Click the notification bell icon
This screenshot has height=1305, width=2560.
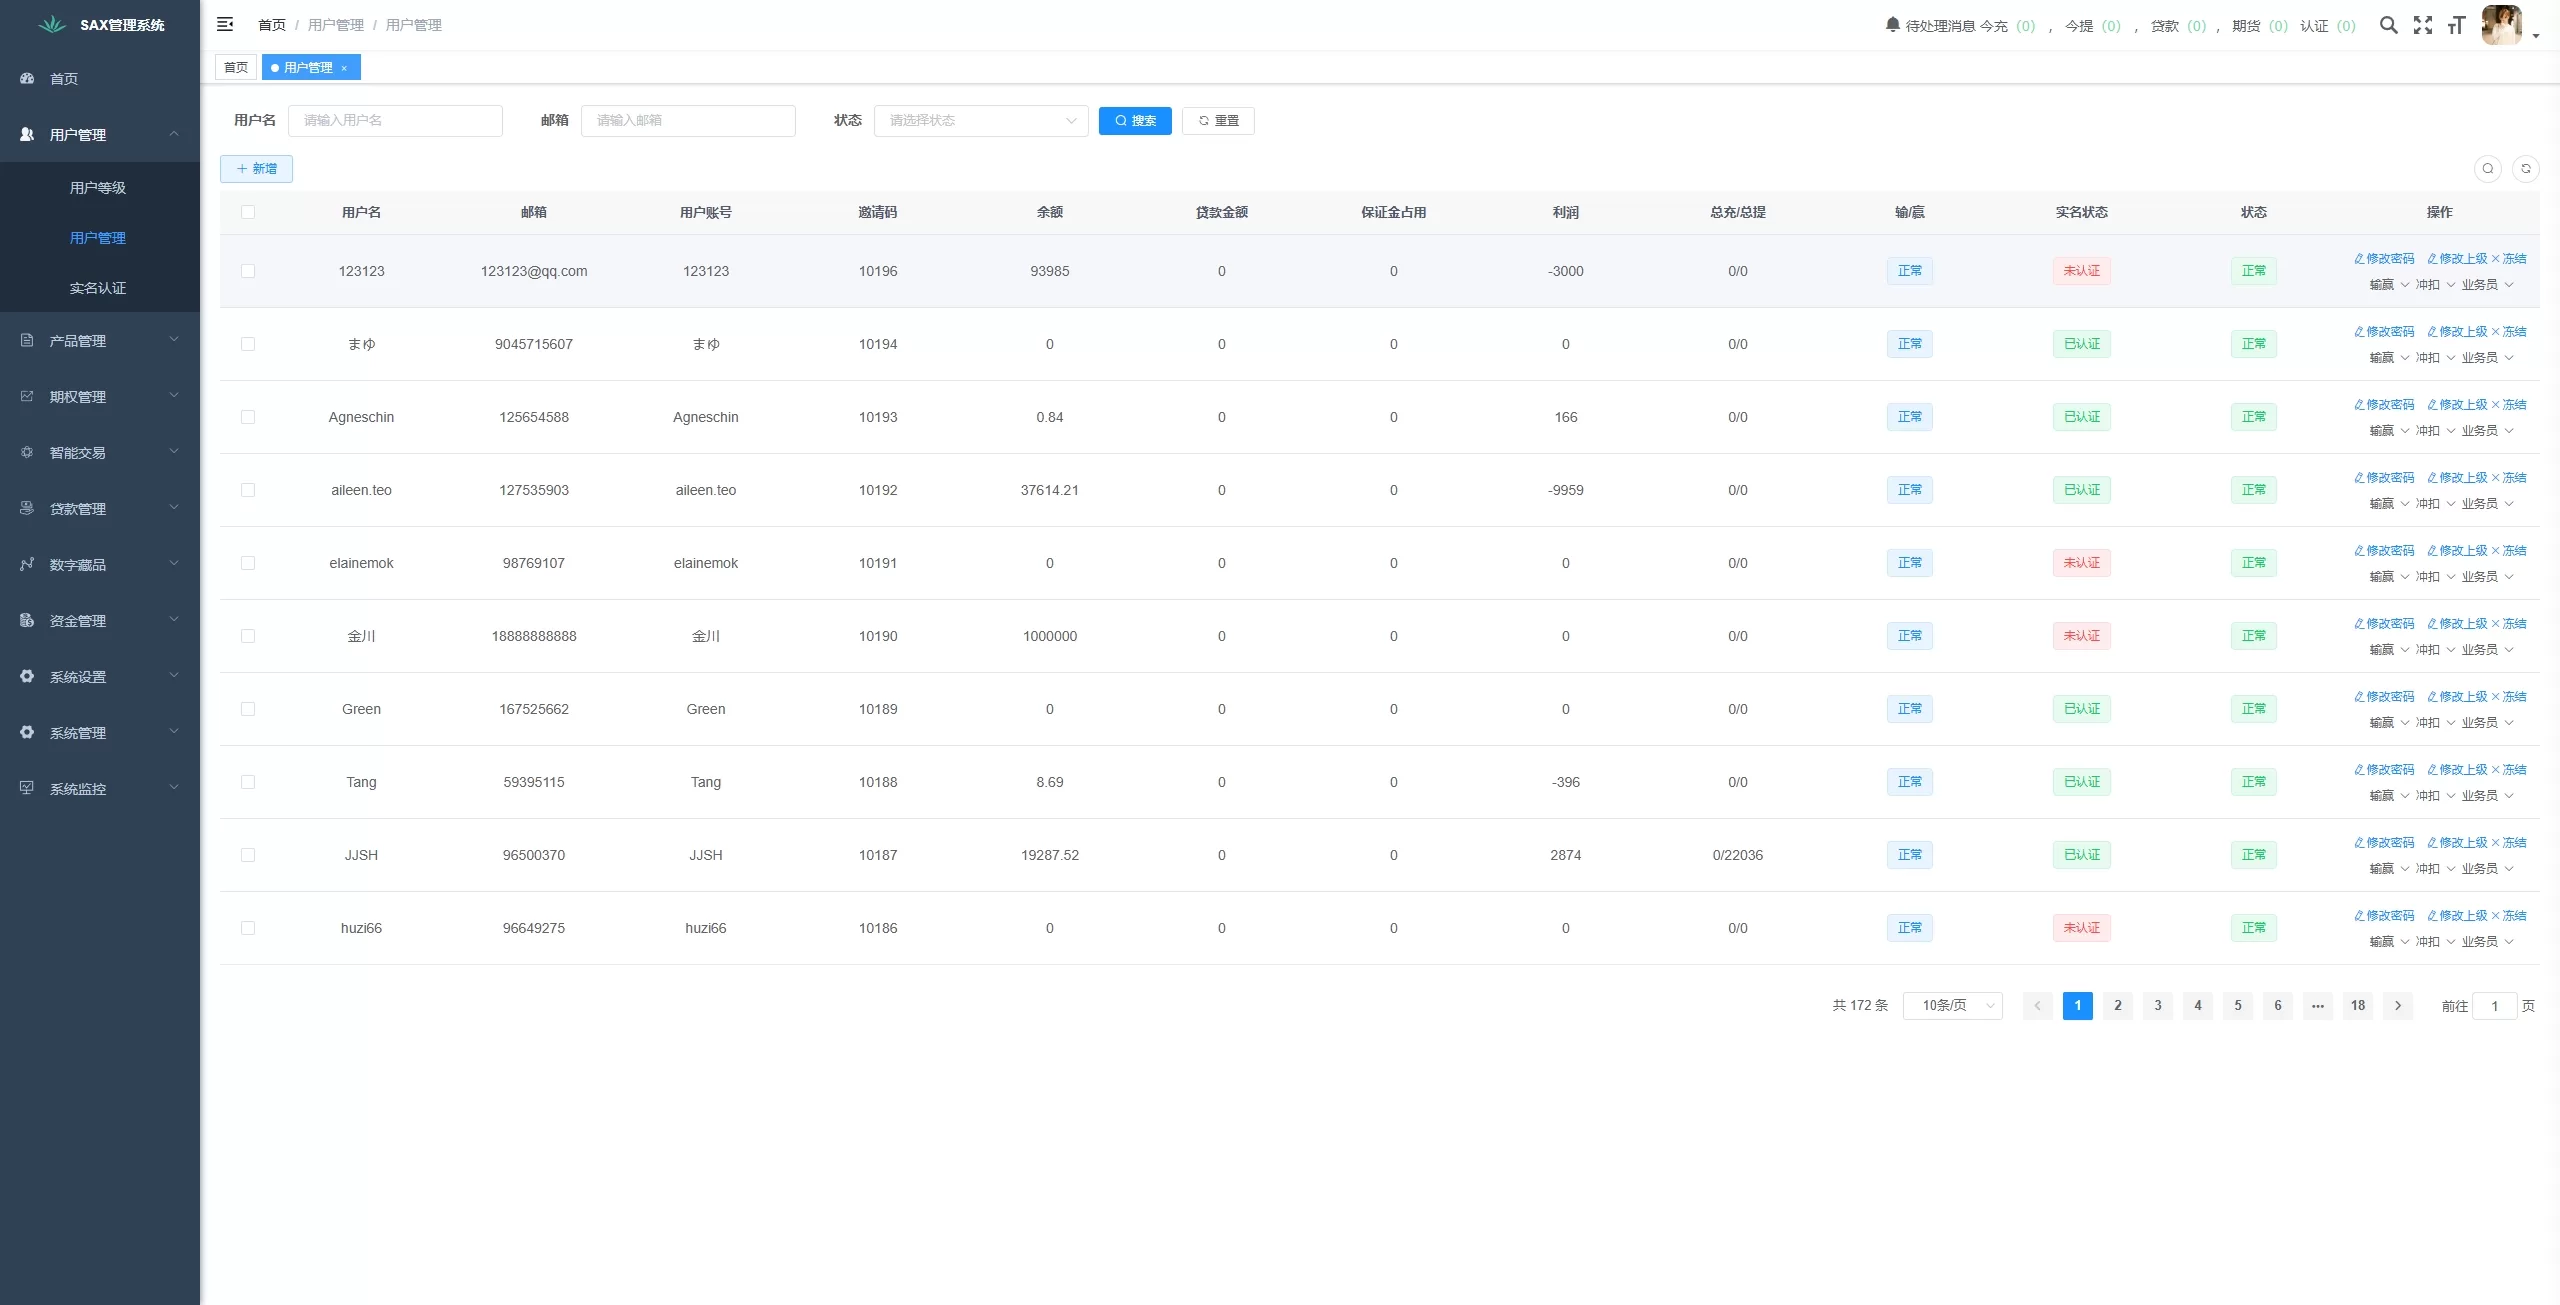click(1892, 24)
